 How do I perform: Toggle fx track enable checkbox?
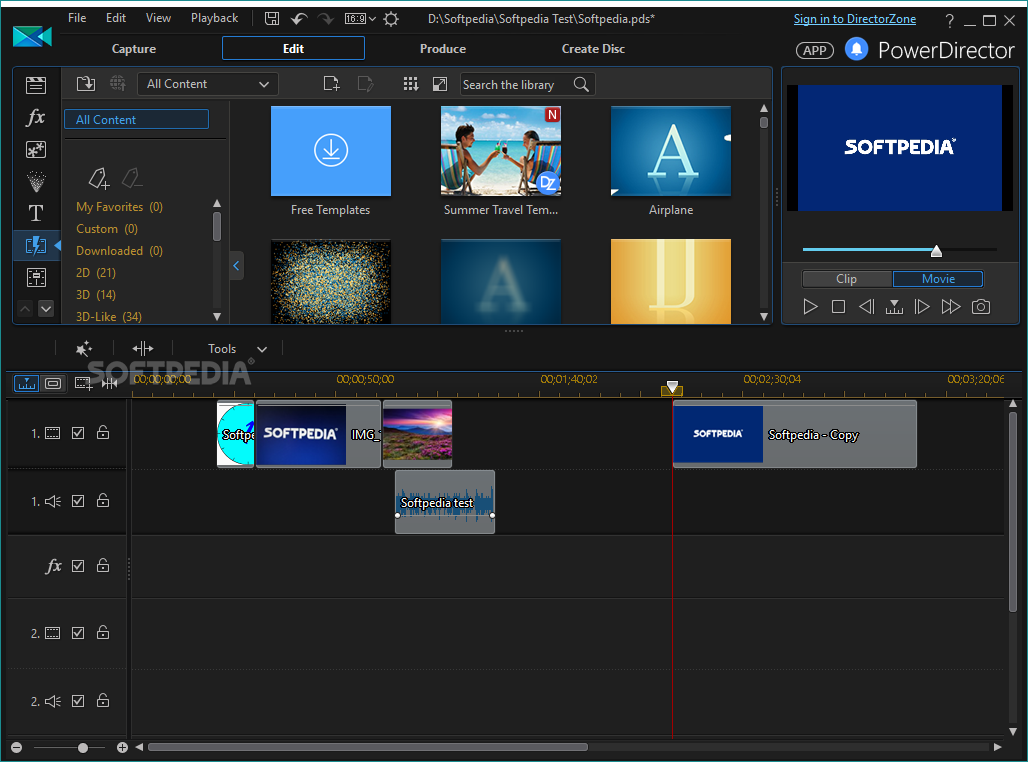78,565
